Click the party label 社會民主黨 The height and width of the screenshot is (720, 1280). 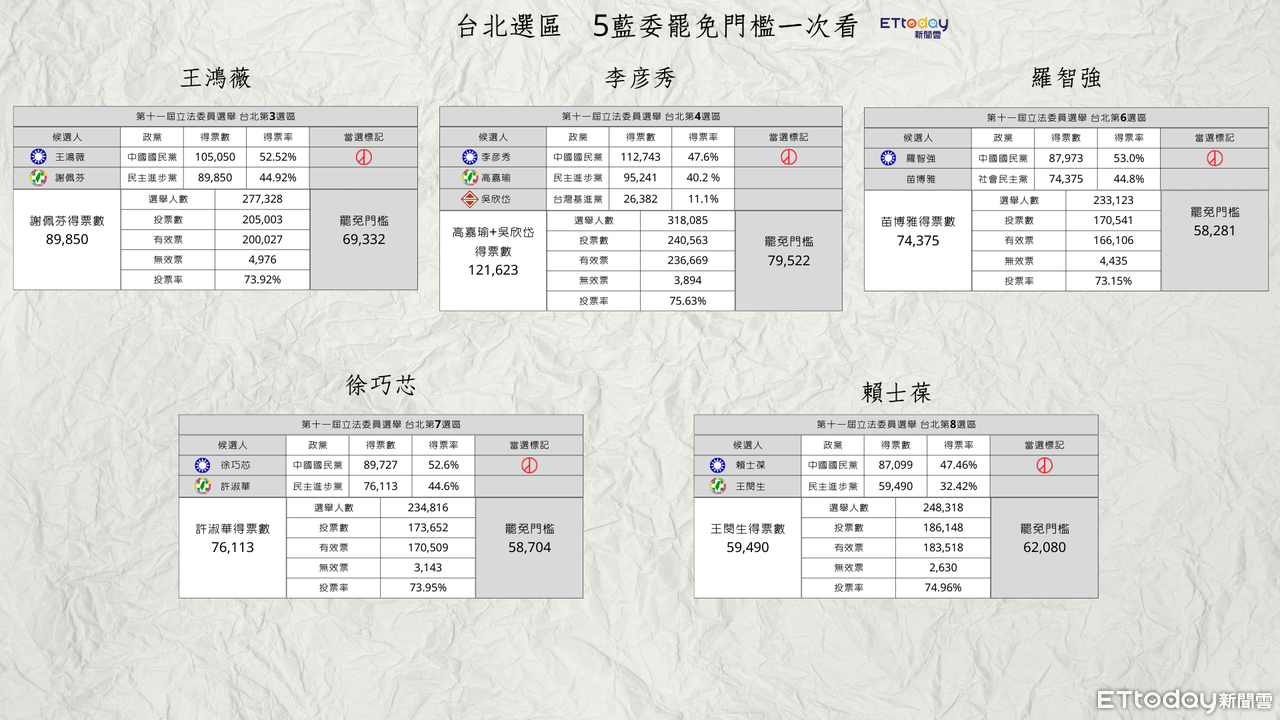click(1002, 178)
